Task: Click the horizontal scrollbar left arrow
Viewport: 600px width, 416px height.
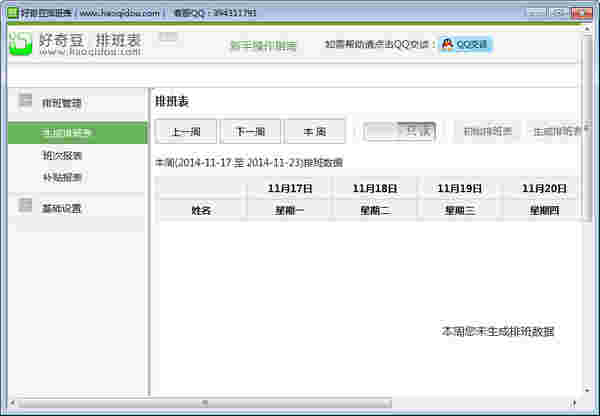Action: pyautogui.click(x=12, y=403)
